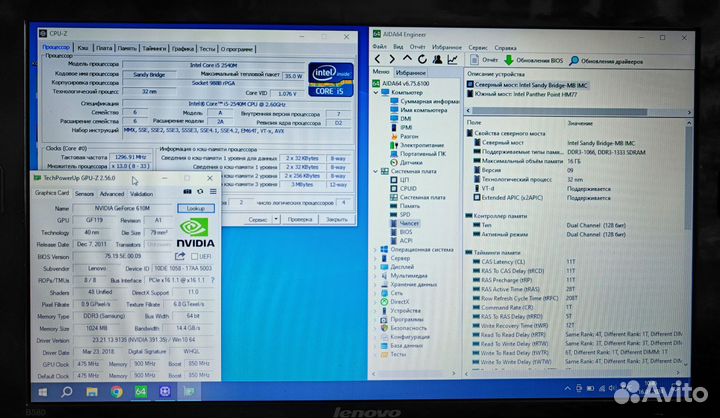Collapse the Компьютер tree node
This screenshot has width=720, height=418.
tap(376, 92)
